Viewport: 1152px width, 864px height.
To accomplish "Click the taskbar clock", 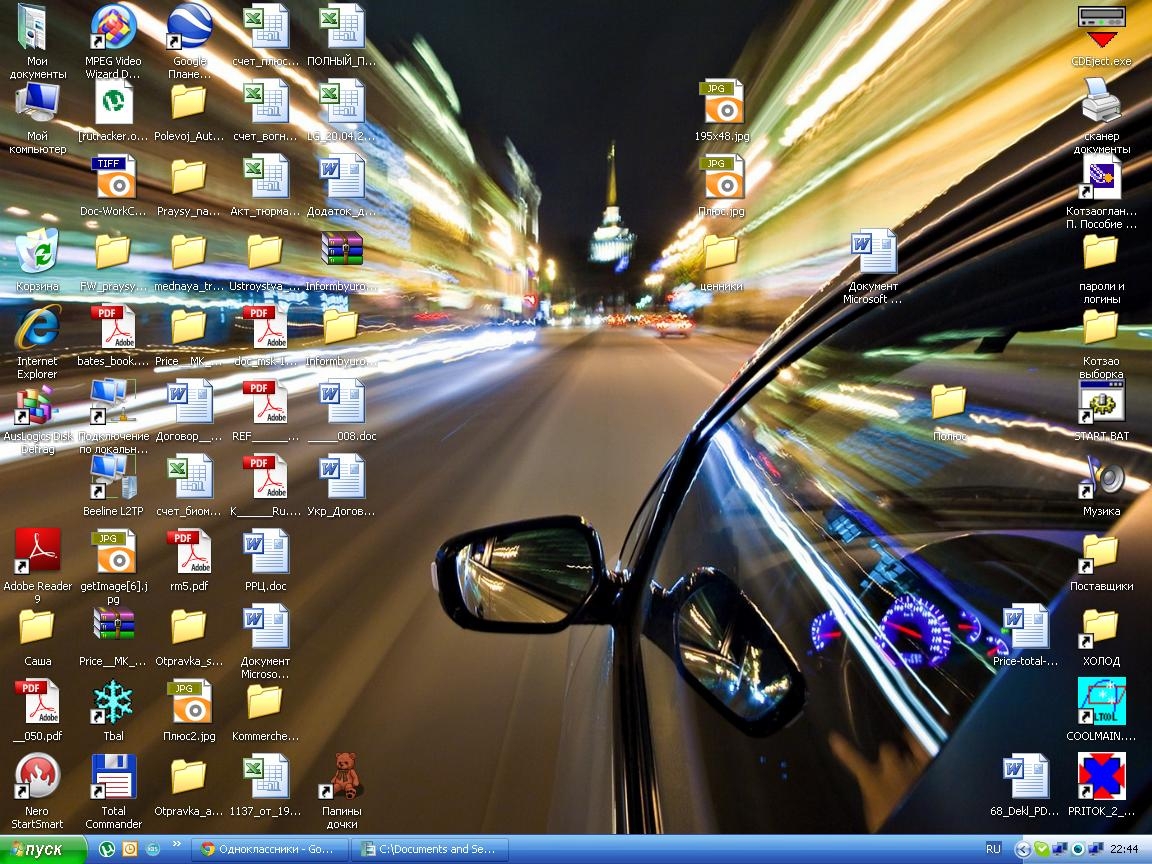I will (1123, 849).
